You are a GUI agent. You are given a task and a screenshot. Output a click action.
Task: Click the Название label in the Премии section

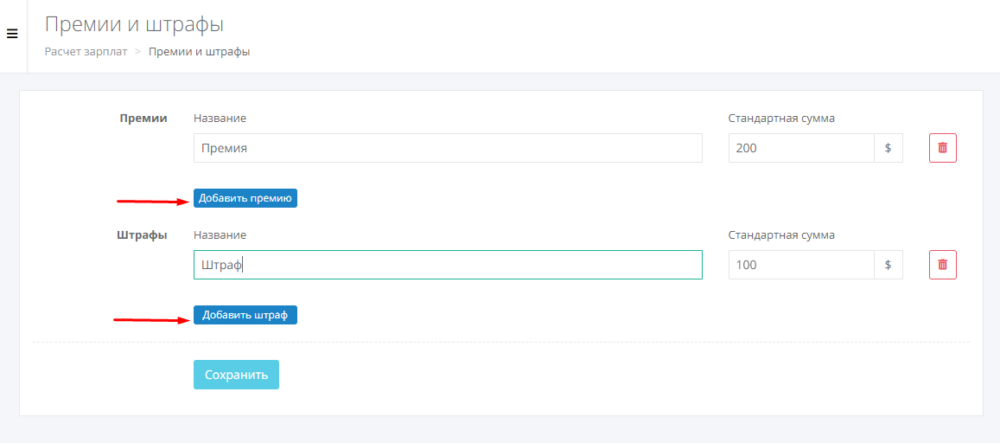pyautogui.click(x=220, y=118)
